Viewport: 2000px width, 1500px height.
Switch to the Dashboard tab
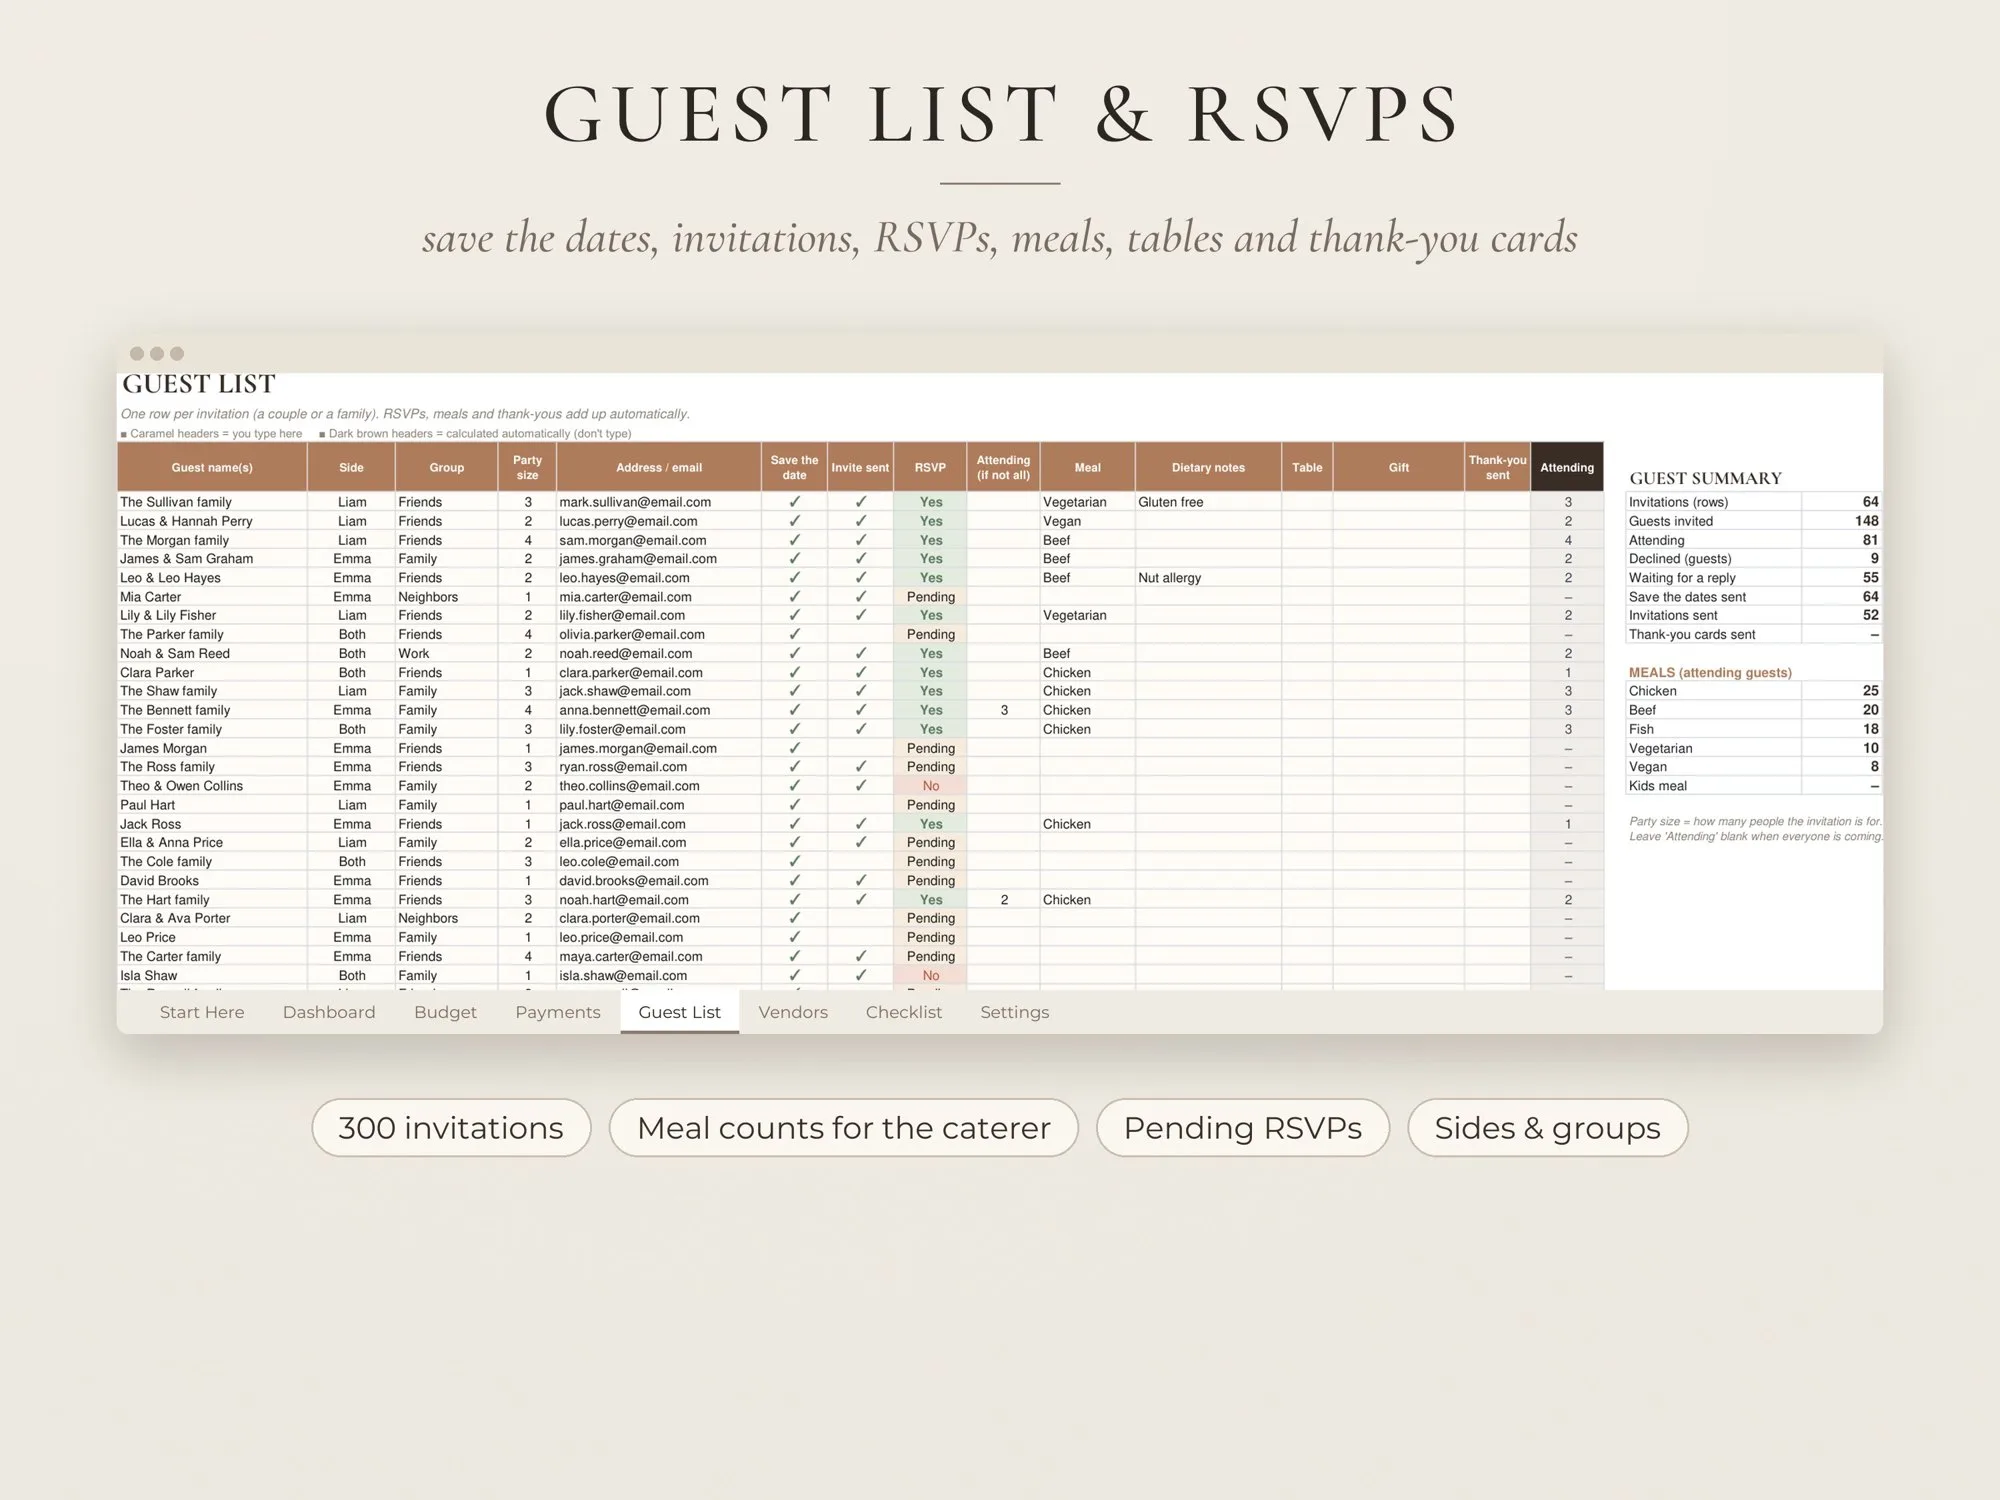(x=329, y=1012)
